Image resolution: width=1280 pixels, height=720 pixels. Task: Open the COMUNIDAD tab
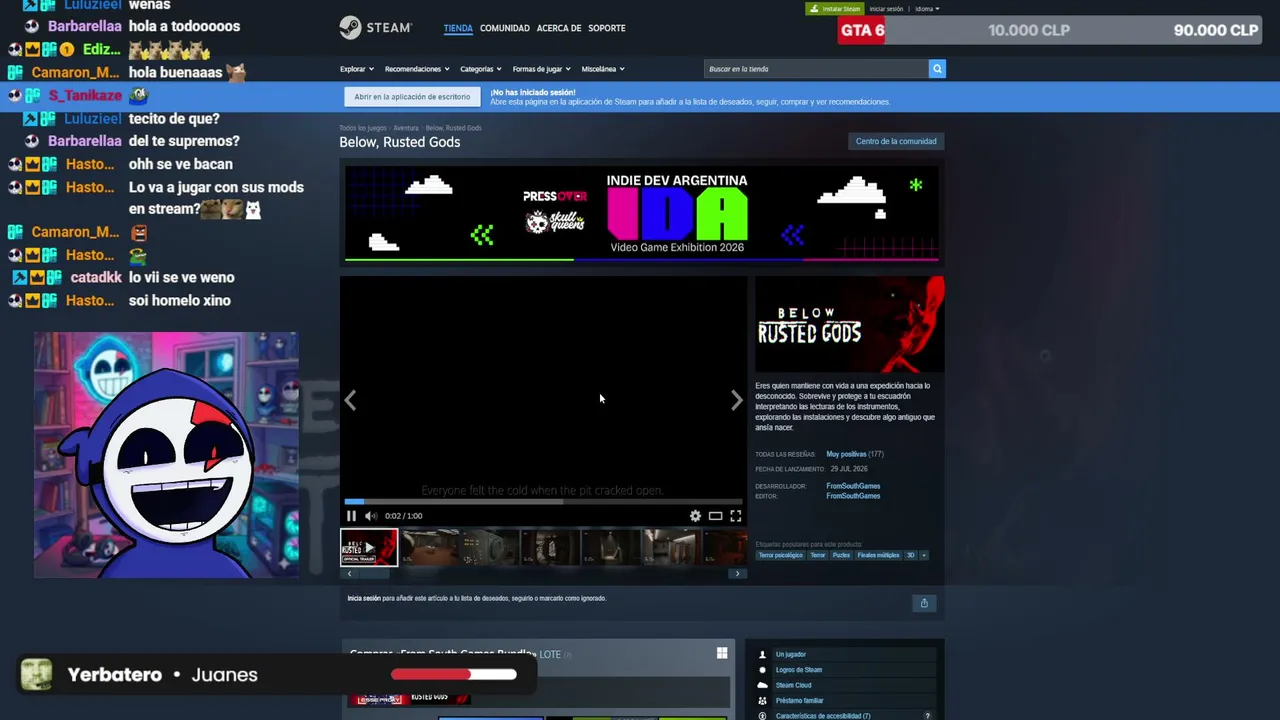(505, 28)
